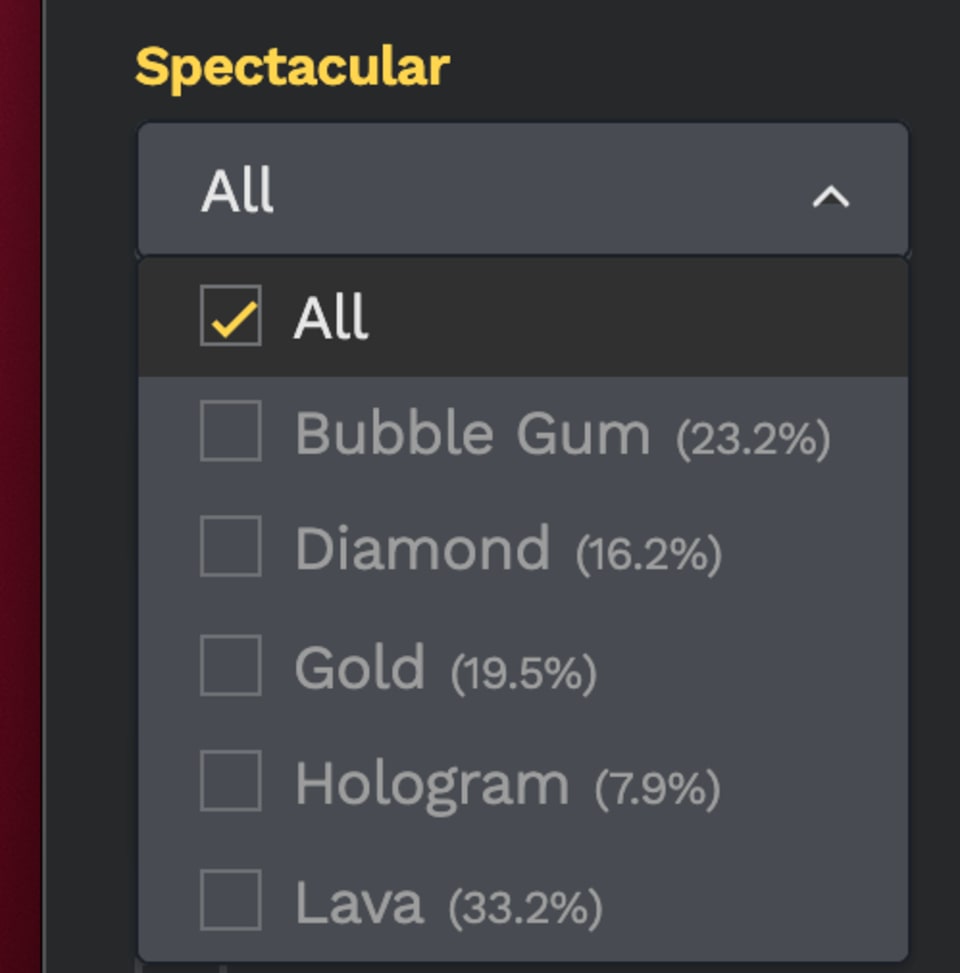
Task: Choose the All option label
Action: (331, 318)
